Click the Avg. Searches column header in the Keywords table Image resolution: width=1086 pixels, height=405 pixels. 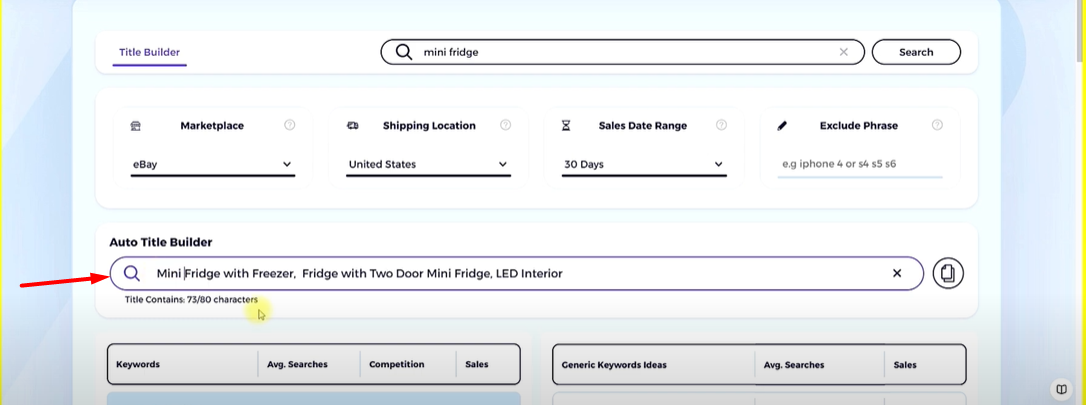[297, 365]
